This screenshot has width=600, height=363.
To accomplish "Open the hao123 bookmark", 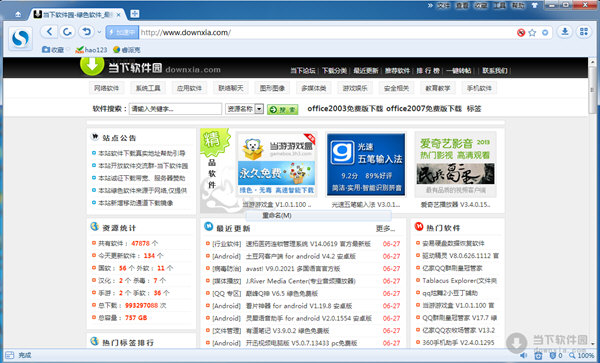I will tap(91, 50).
